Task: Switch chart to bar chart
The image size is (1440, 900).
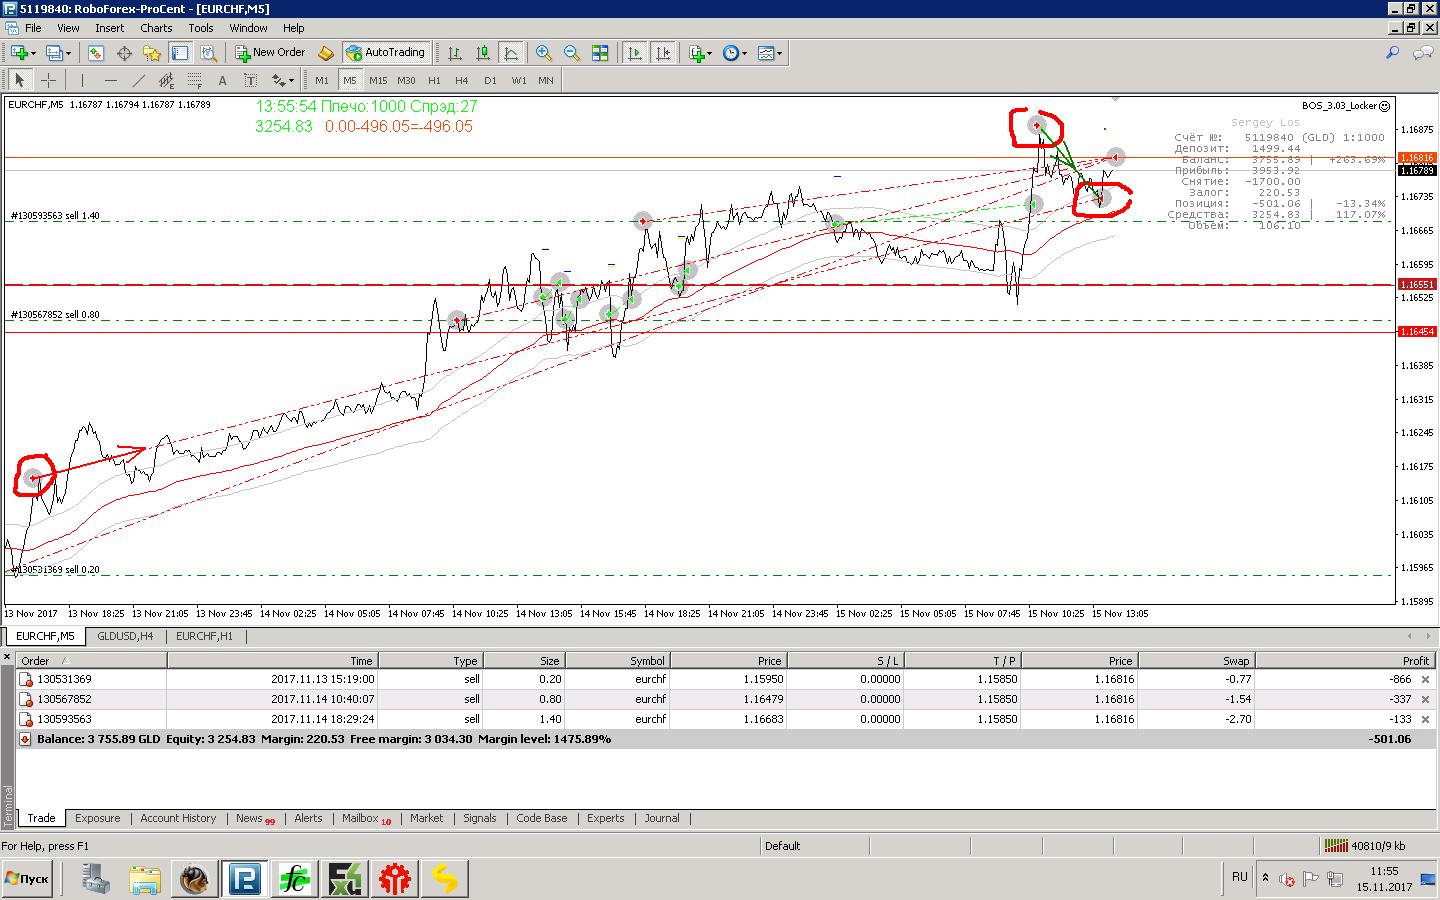Action: 455,53
